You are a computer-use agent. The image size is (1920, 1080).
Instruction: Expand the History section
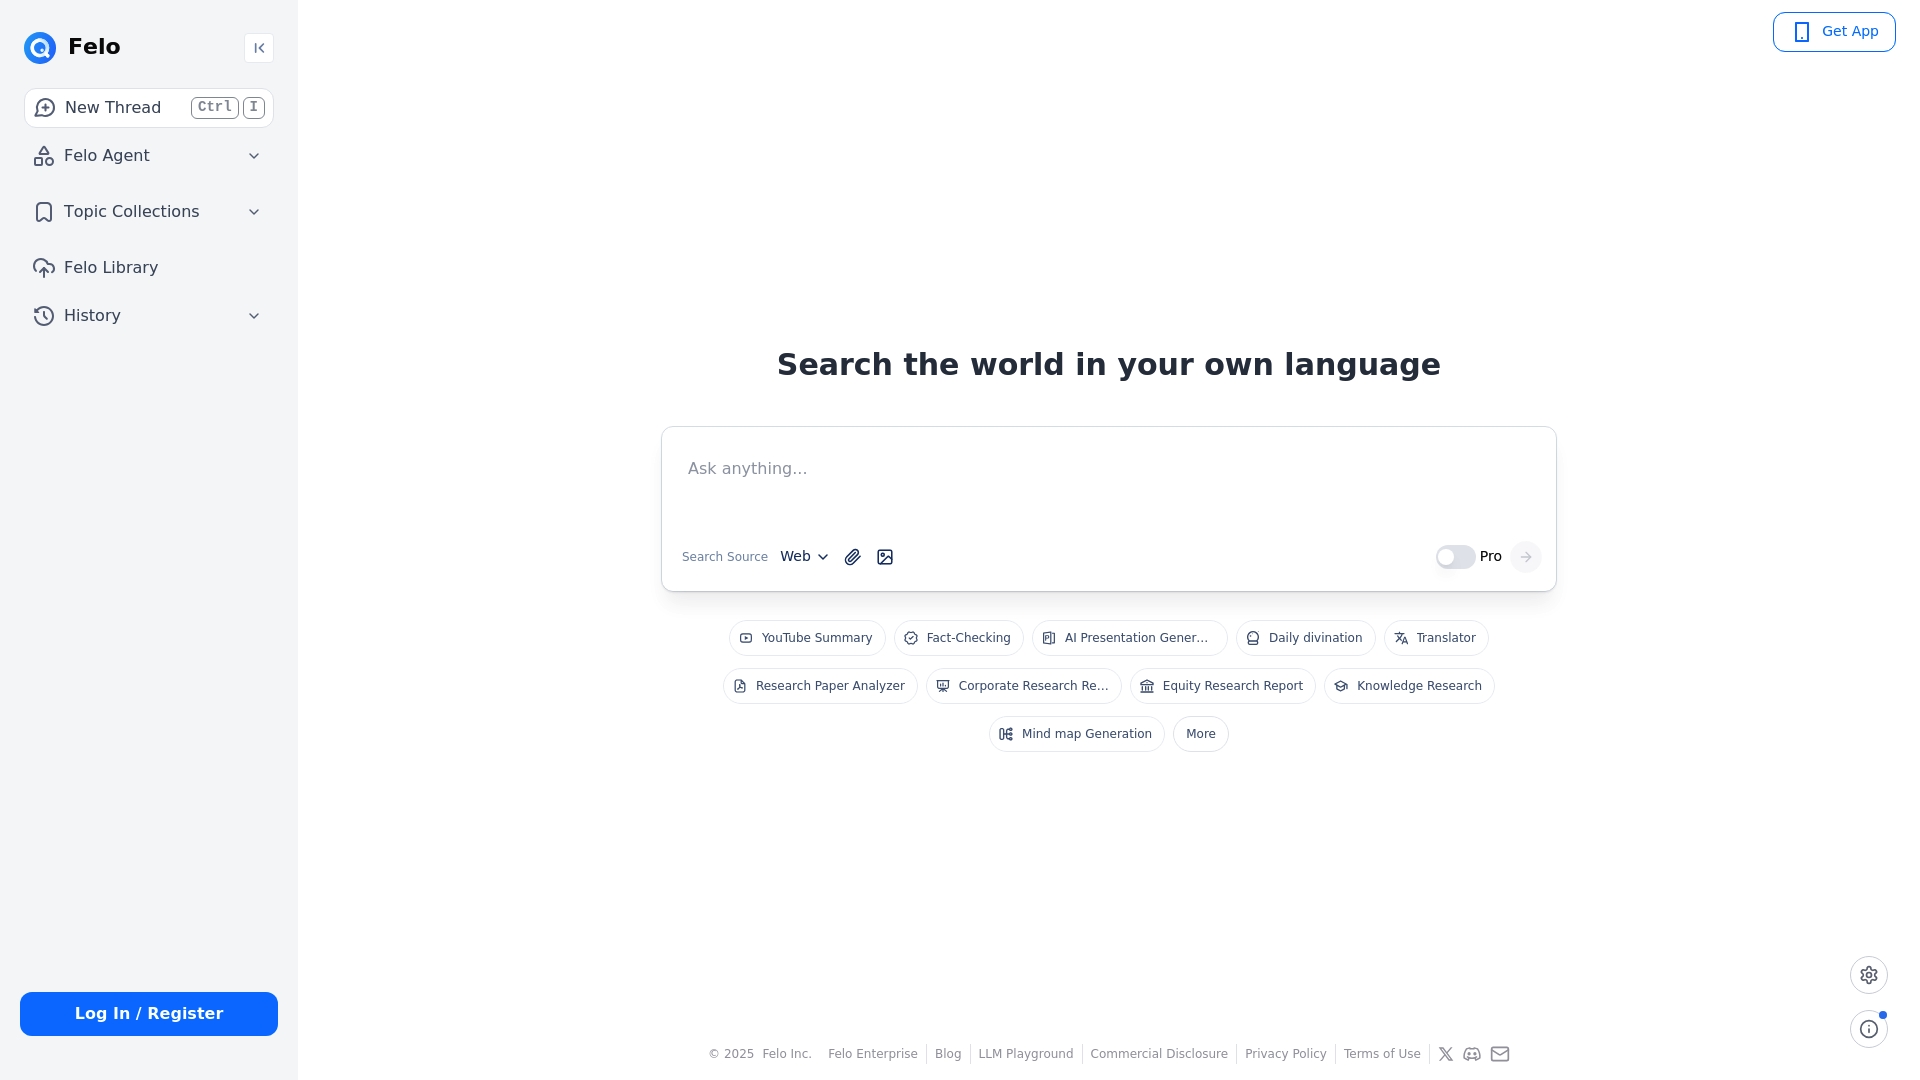[x=149, y=316]
